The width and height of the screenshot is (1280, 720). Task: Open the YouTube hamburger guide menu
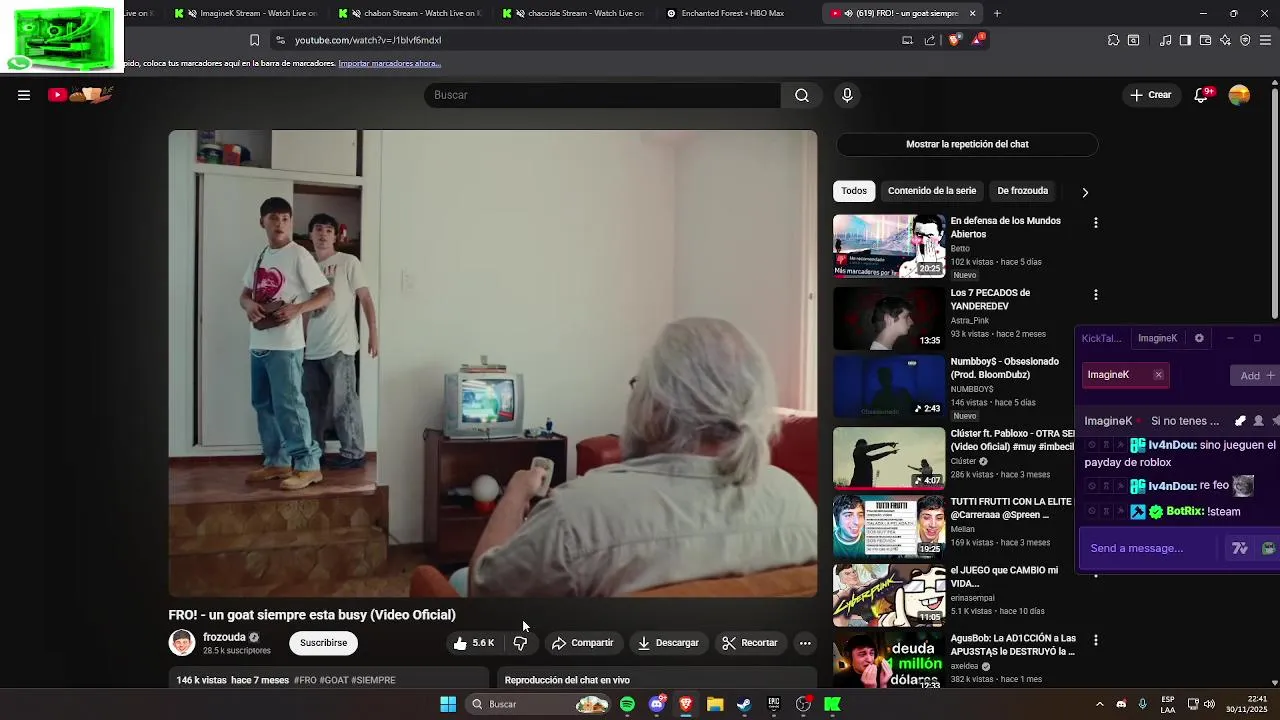pos(24,95)
